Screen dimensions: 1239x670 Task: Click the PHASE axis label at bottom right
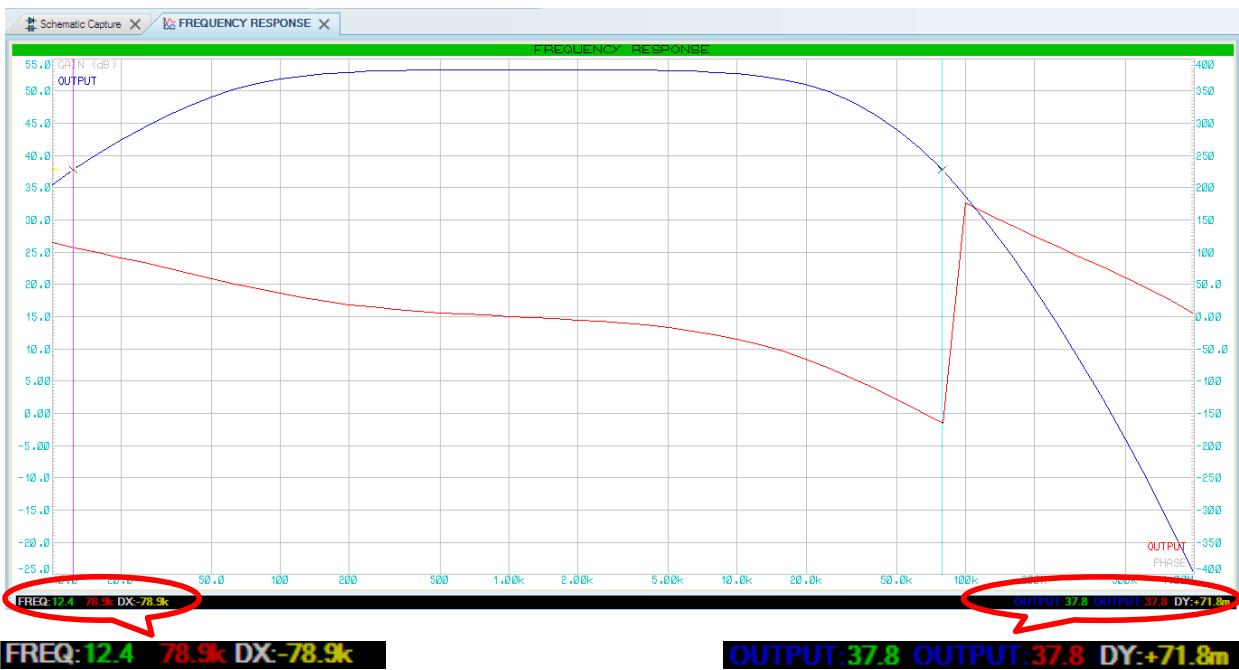[1168, 562]
